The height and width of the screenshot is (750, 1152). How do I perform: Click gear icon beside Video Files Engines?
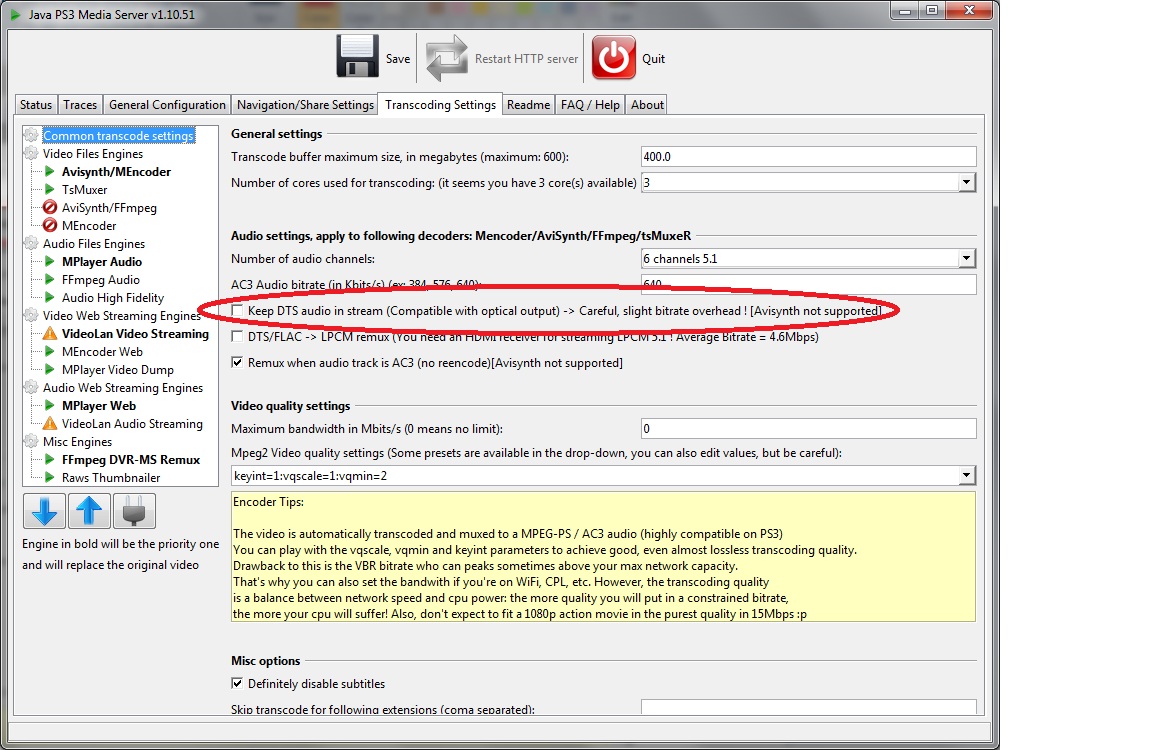pyautogui.click(x=31, y=154)
